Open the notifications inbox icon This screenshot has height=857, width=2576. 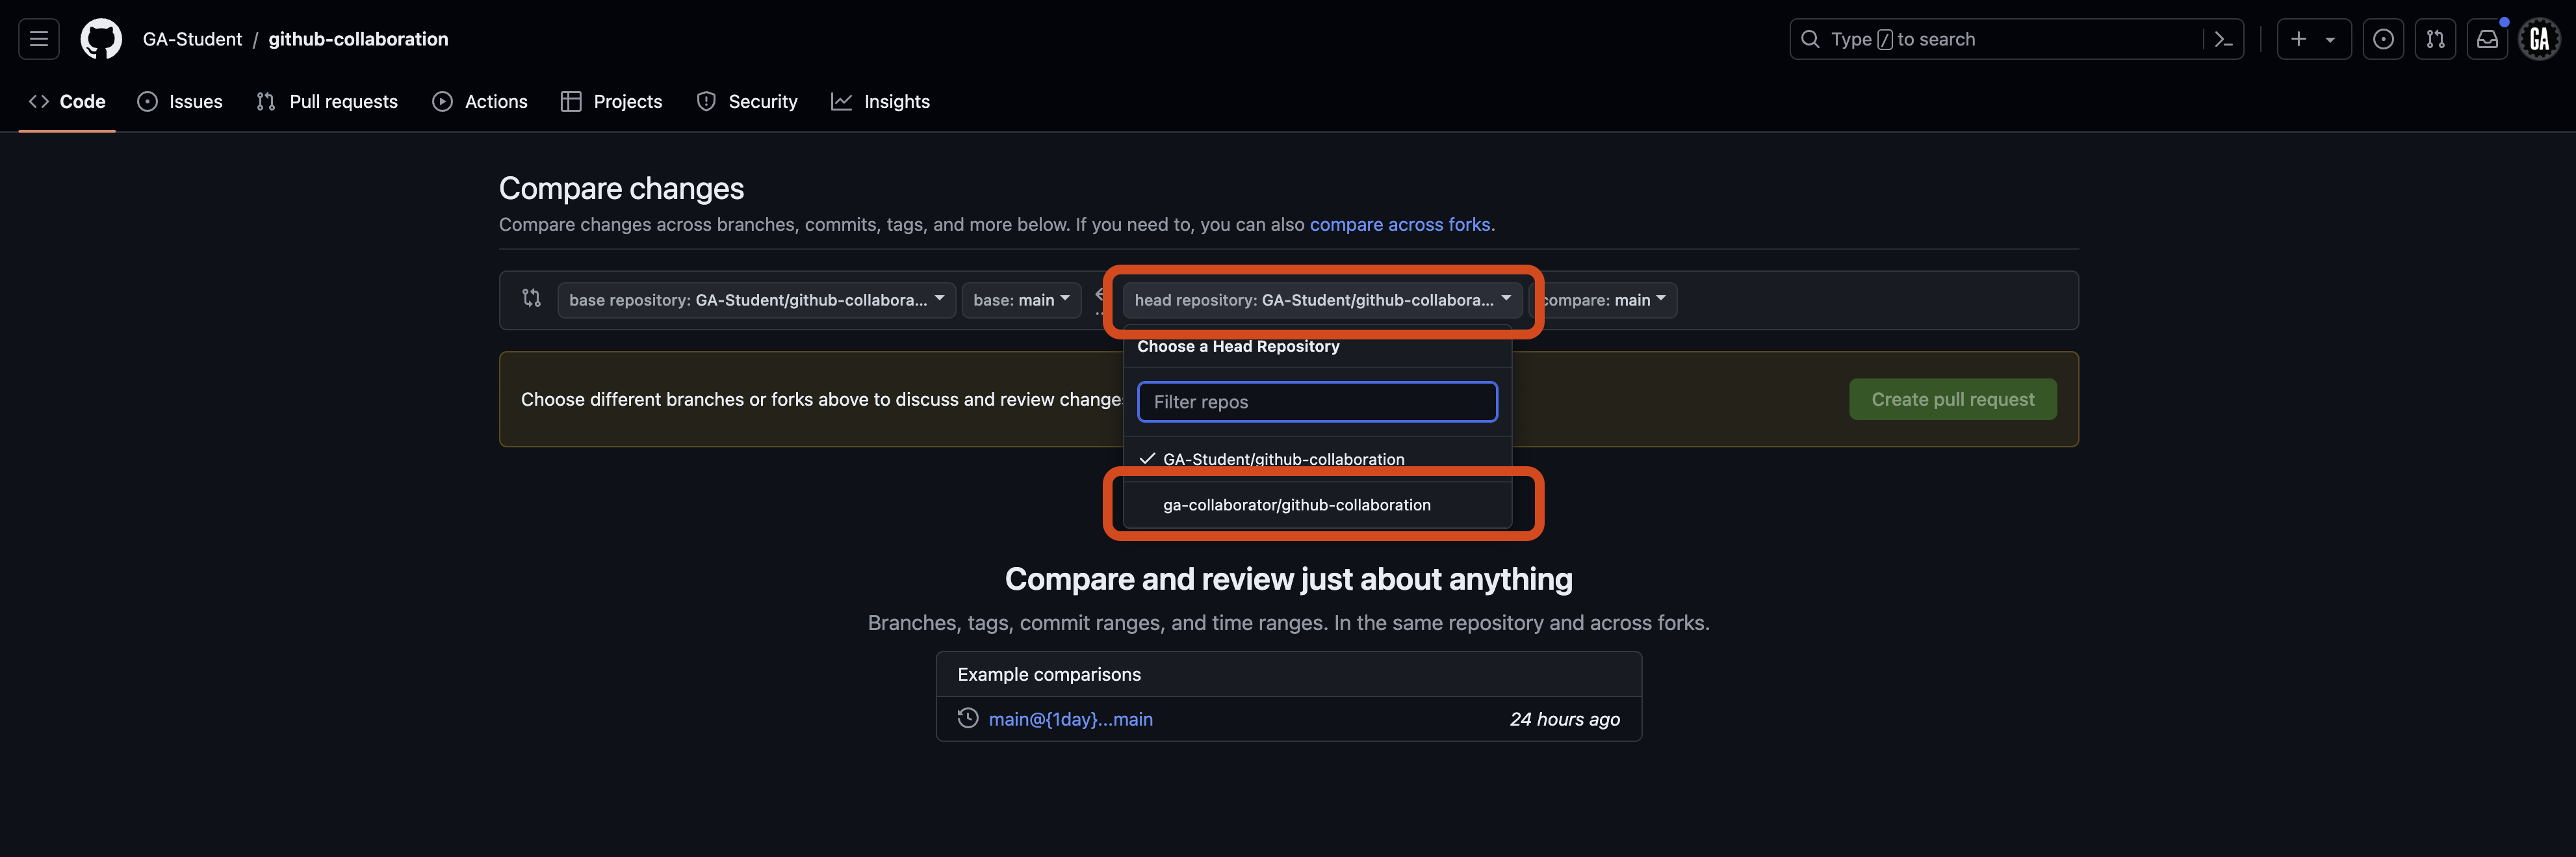2487,38
